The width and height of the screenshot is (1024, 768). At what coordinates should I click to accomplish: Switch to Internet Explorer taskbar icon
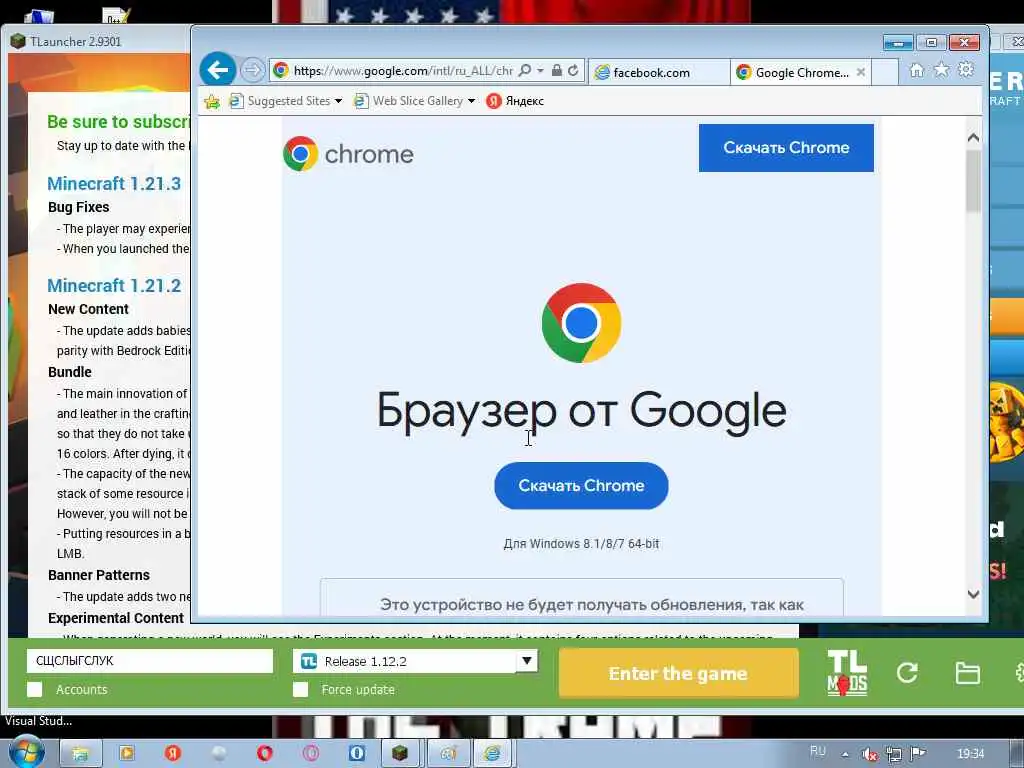pyautogui.click(x=492, y=754)
